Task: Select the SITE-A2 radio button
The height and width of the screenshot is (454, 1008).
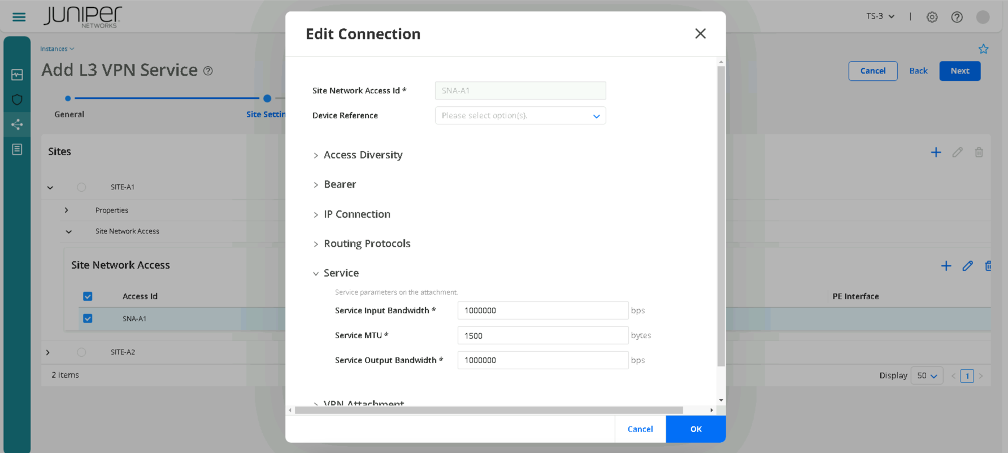Action: 81,352
